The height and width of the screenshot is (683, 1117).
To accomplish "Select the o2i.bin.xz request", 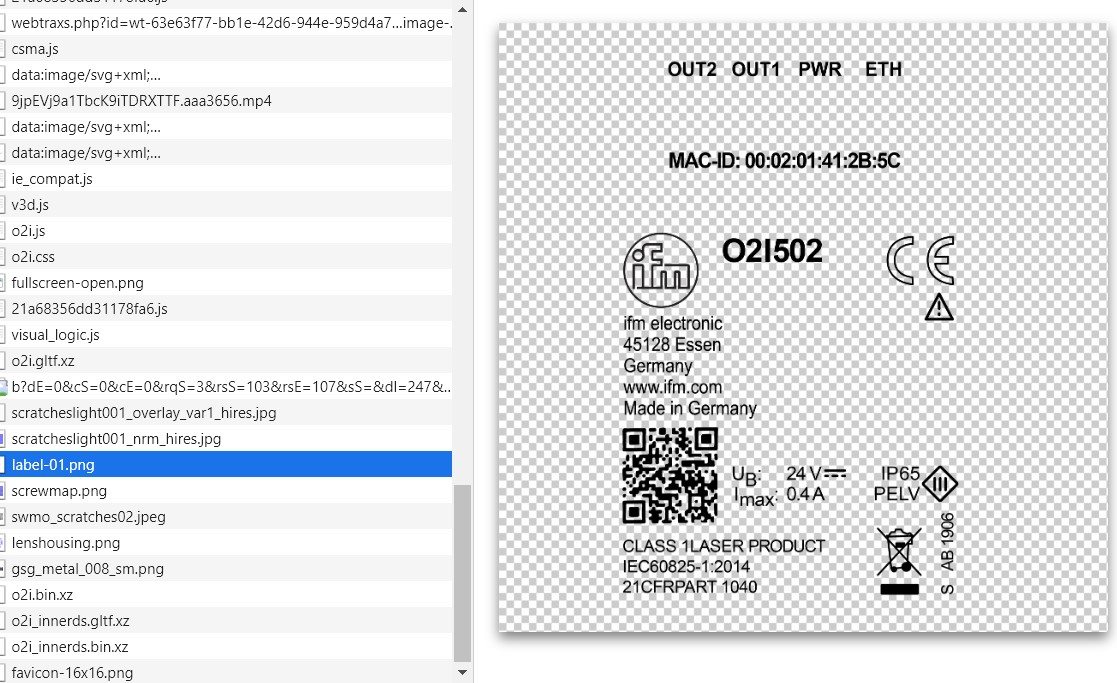I will tap(226, 595).
